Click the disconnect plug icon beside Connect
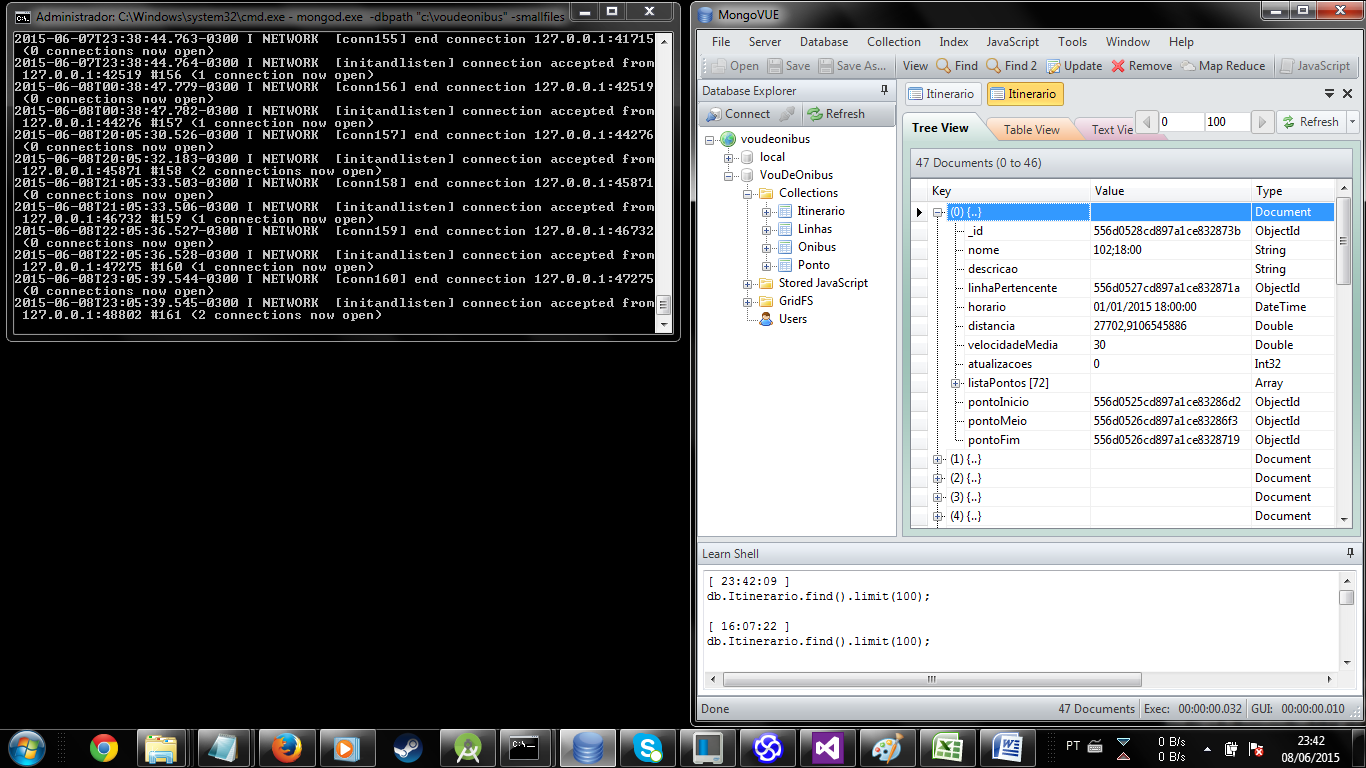Screen dimensions: 1366x768 [x=788, y=114]
